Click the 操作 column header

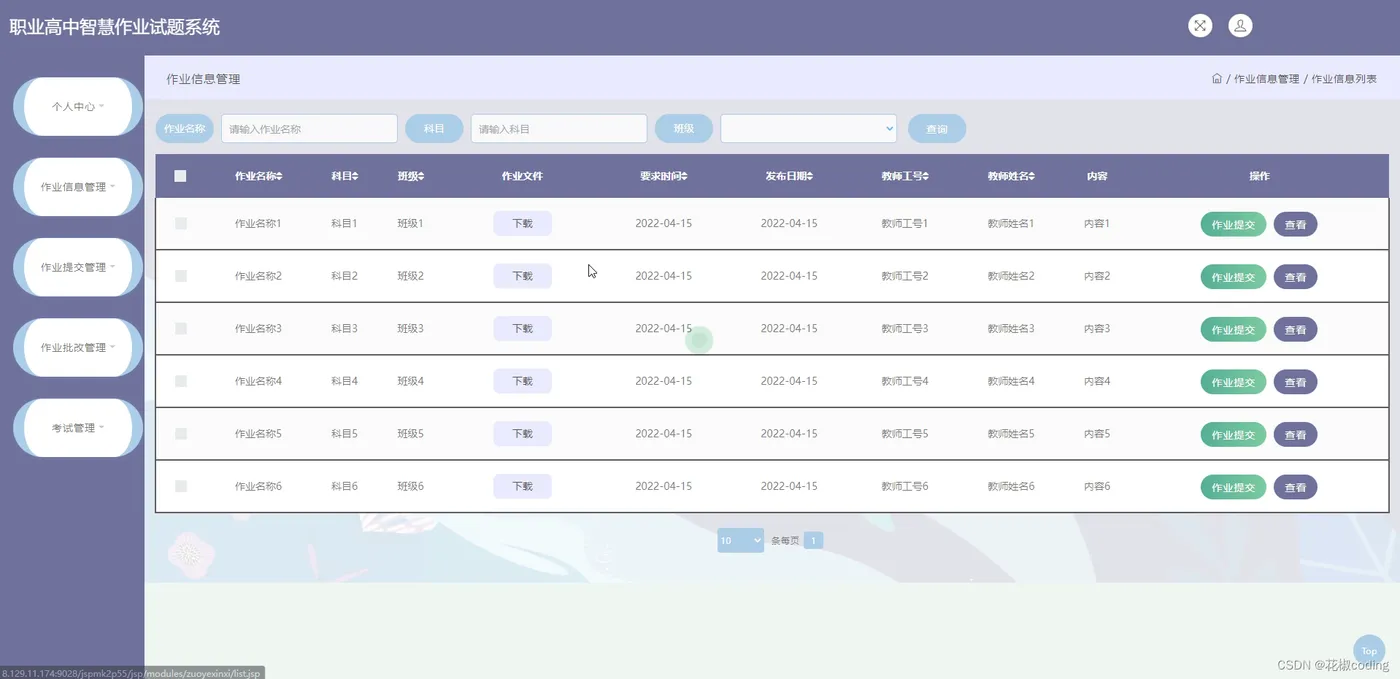(1259, 176)
